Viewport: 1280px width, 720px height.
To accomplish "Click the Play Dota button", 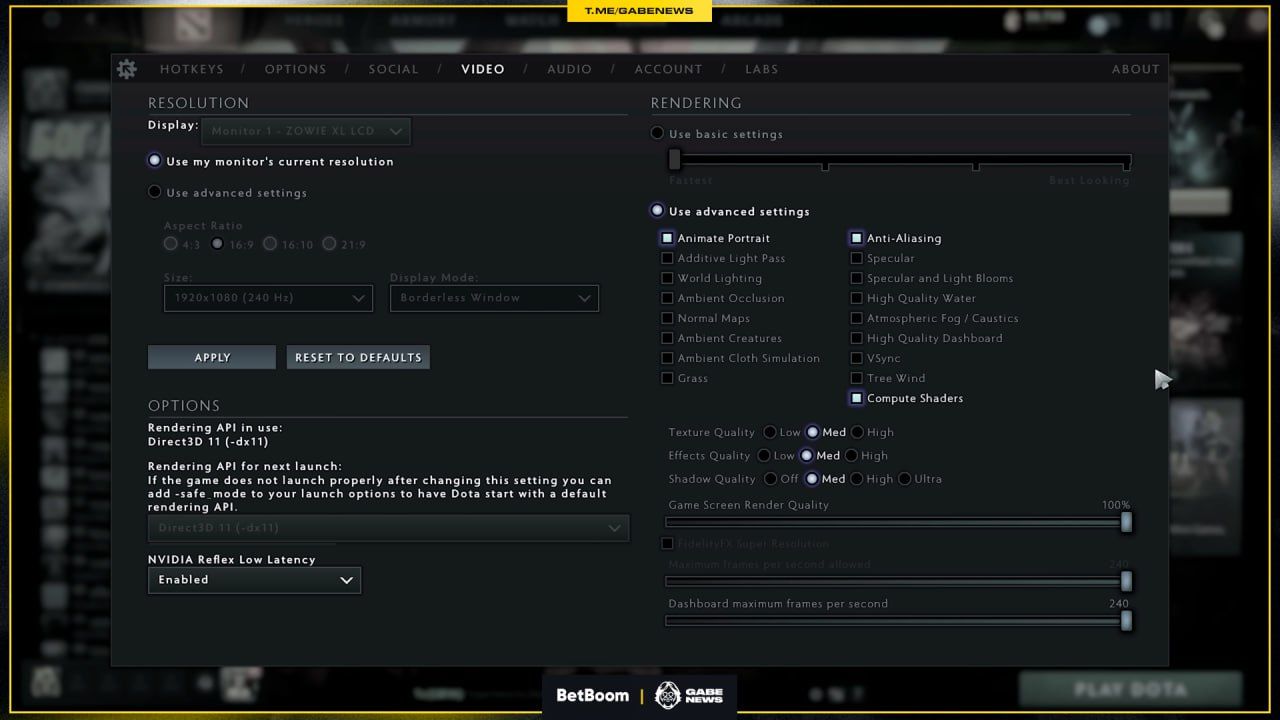I will click(1130, 690).
